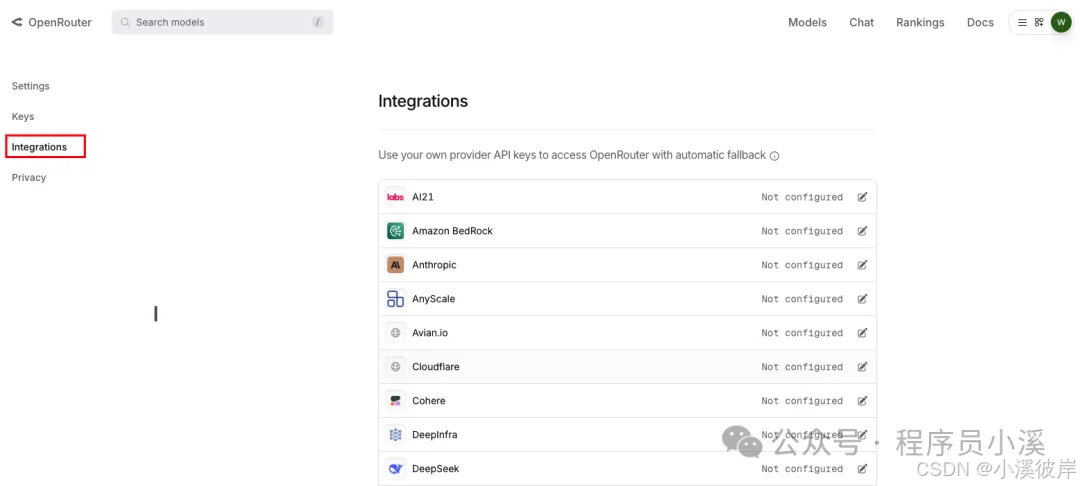The image size is (1080, 486).
Task: Click the AnyScale logo
Action: [x=395, y=299]
